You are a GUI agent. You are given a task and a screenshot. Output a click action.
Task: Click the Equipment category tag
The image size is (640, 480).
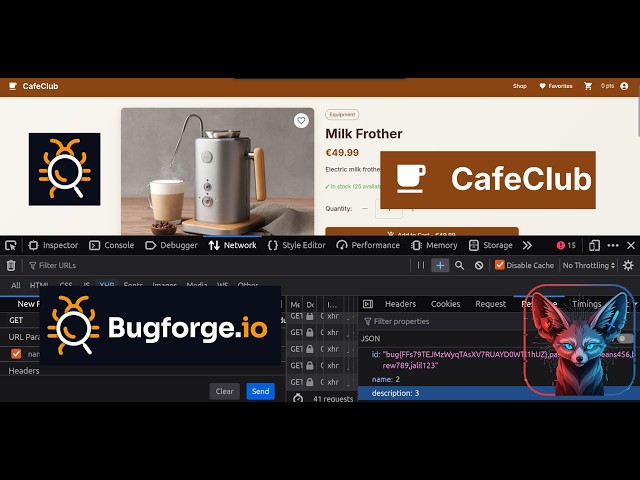[x=342, y=115]
